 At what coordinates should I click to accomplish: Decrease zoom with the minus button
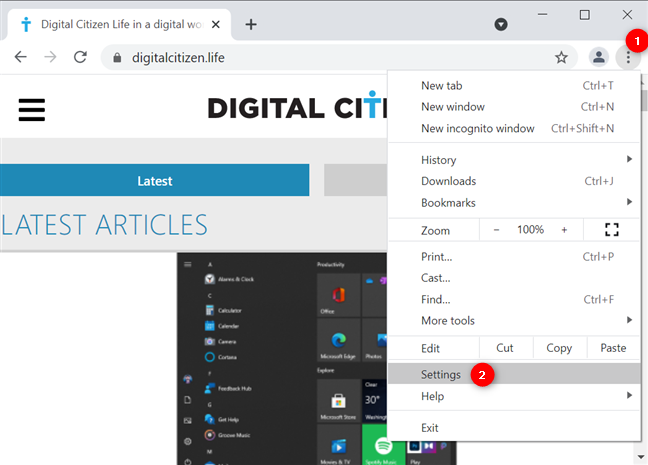click(496, 230)
